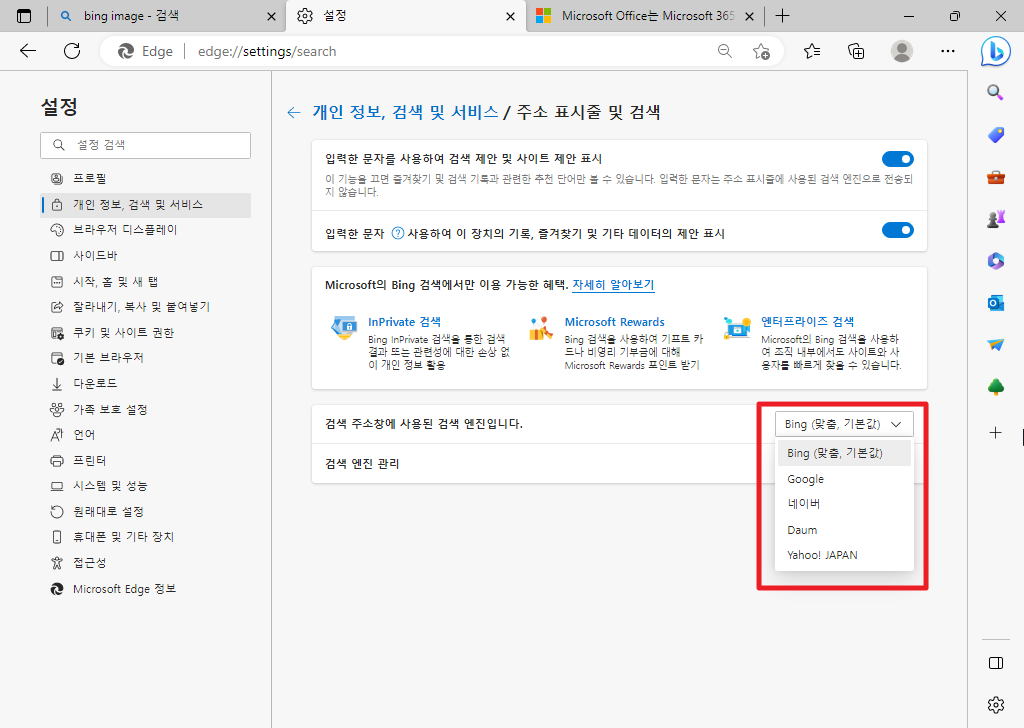The height and width of the screenshot is (728, 1024).
Task: Add this page to favorites star-plus icon
Action: 761,51
